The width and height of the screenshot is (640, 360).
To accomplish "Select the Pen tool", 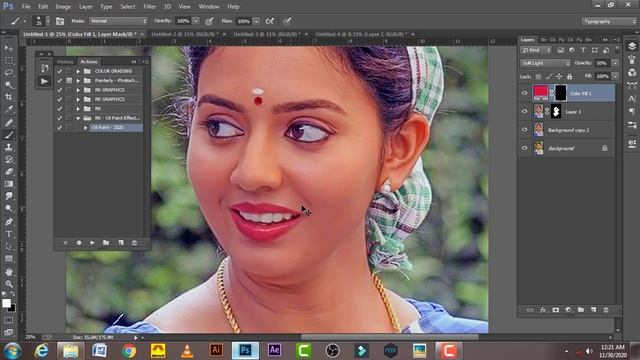I will tap(9, 222).
